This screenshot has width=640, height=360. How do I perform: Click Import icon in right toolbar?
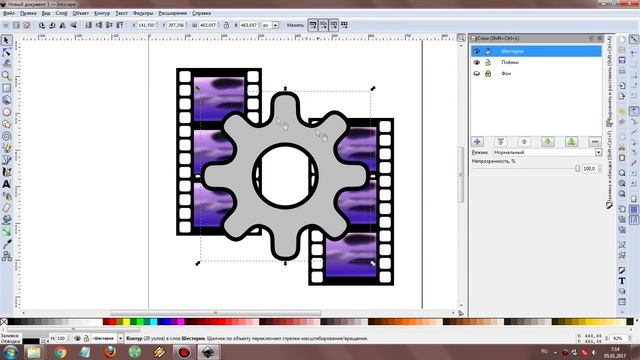coord(622,86)
